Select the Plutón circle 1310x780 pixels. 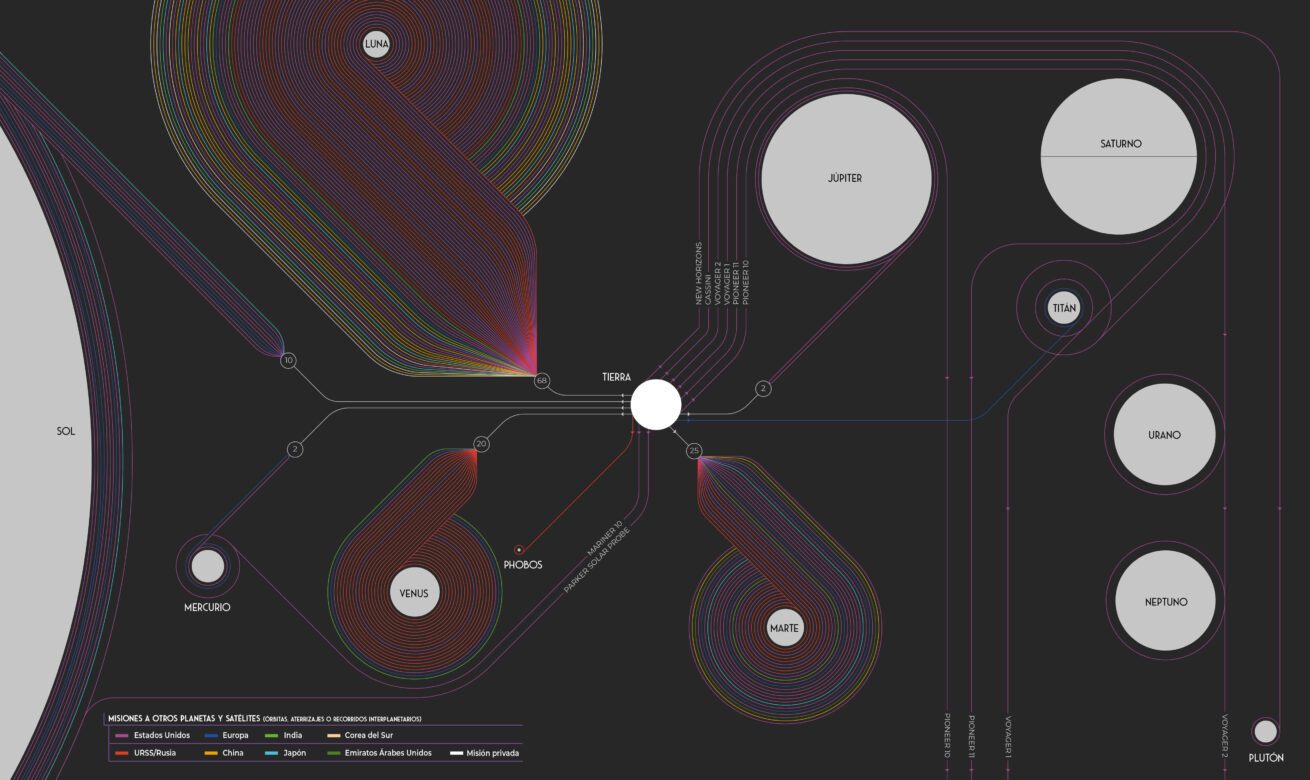1265,730
